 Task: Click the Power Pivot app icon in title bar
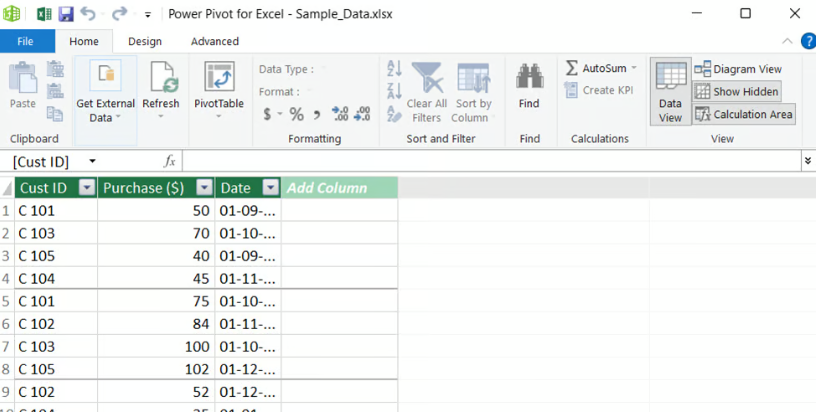(11, 14)
